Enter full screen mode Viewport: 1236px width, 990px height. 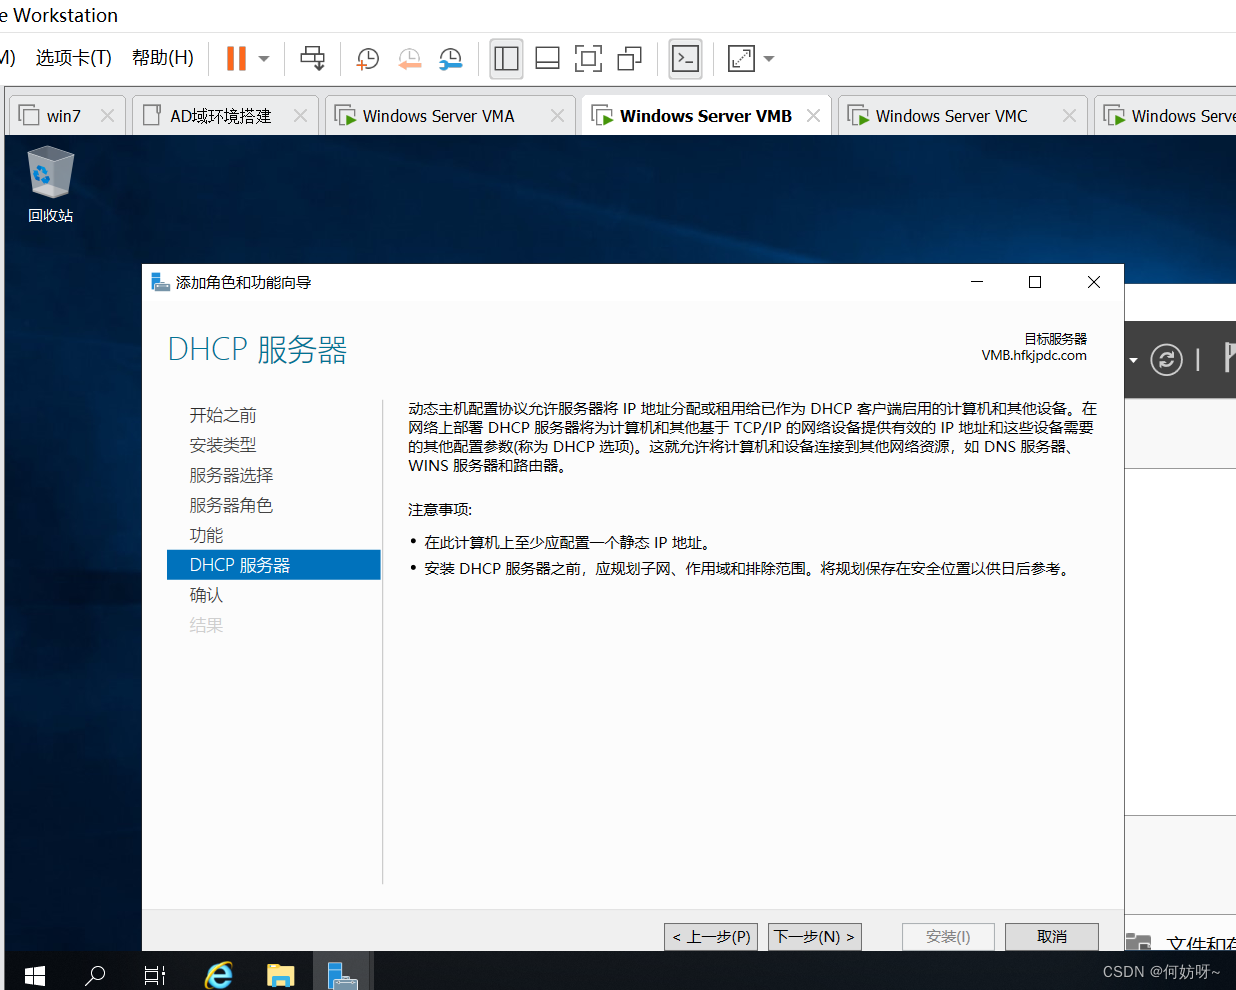(x=588, y=59)
